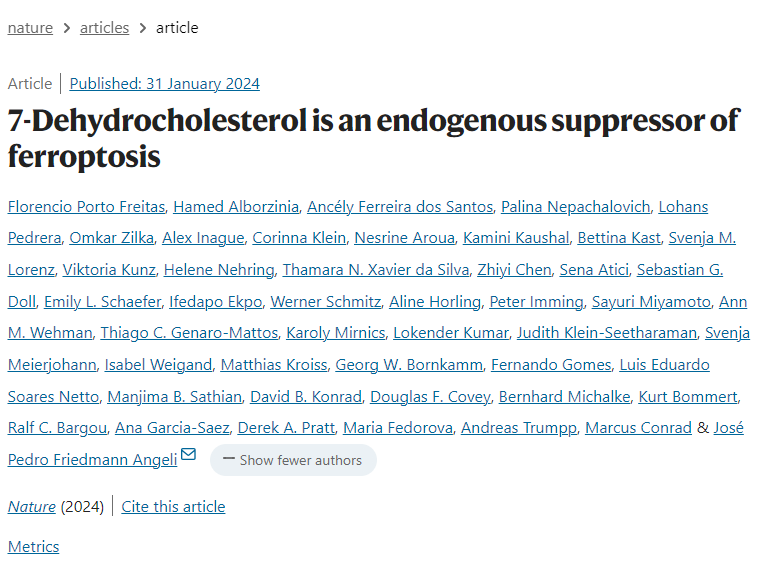Screen dimensions: 770x568
Task: Open the Published: 31 January 2024 link
Action: click(x=165, y=84)
